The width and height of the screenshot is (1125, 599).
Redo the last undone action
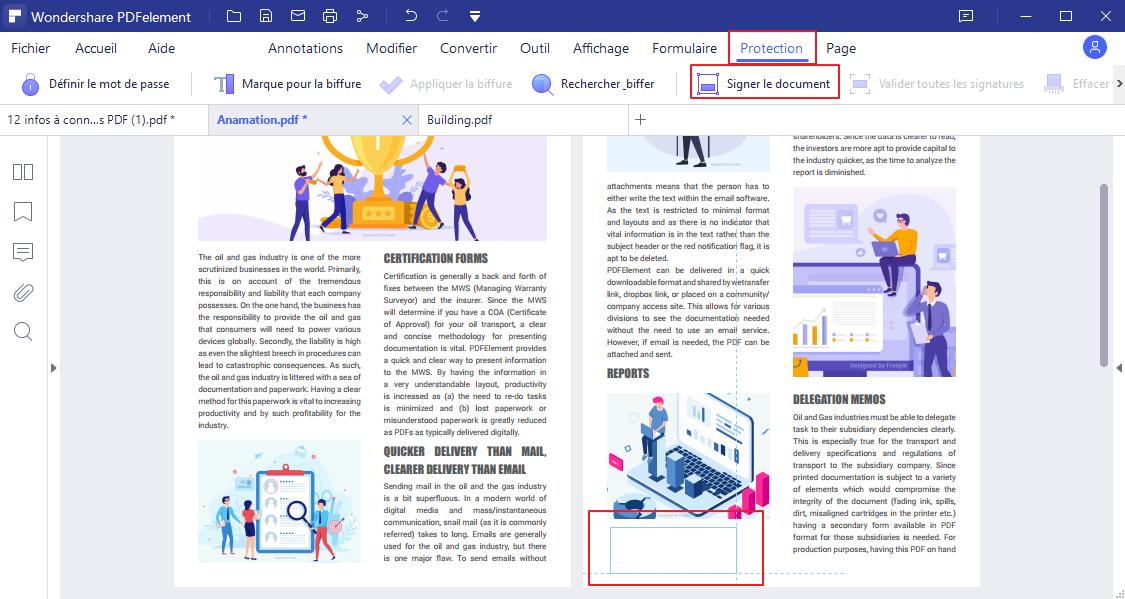point(443,16)
